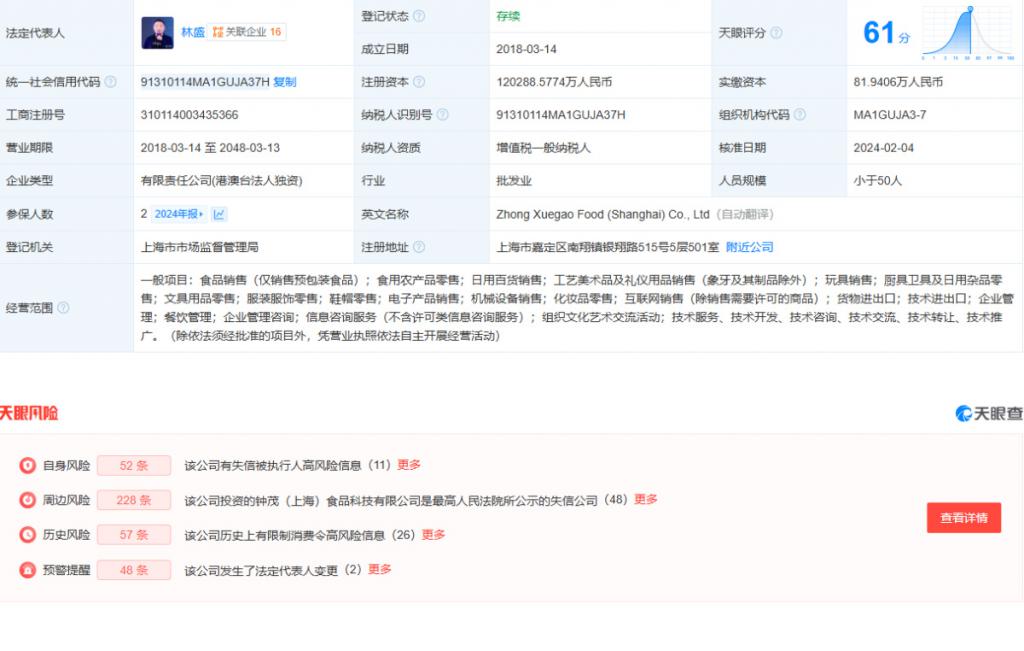
Task: Open the 附近公司 nearby companies link
Action: (x=749, y=247)
